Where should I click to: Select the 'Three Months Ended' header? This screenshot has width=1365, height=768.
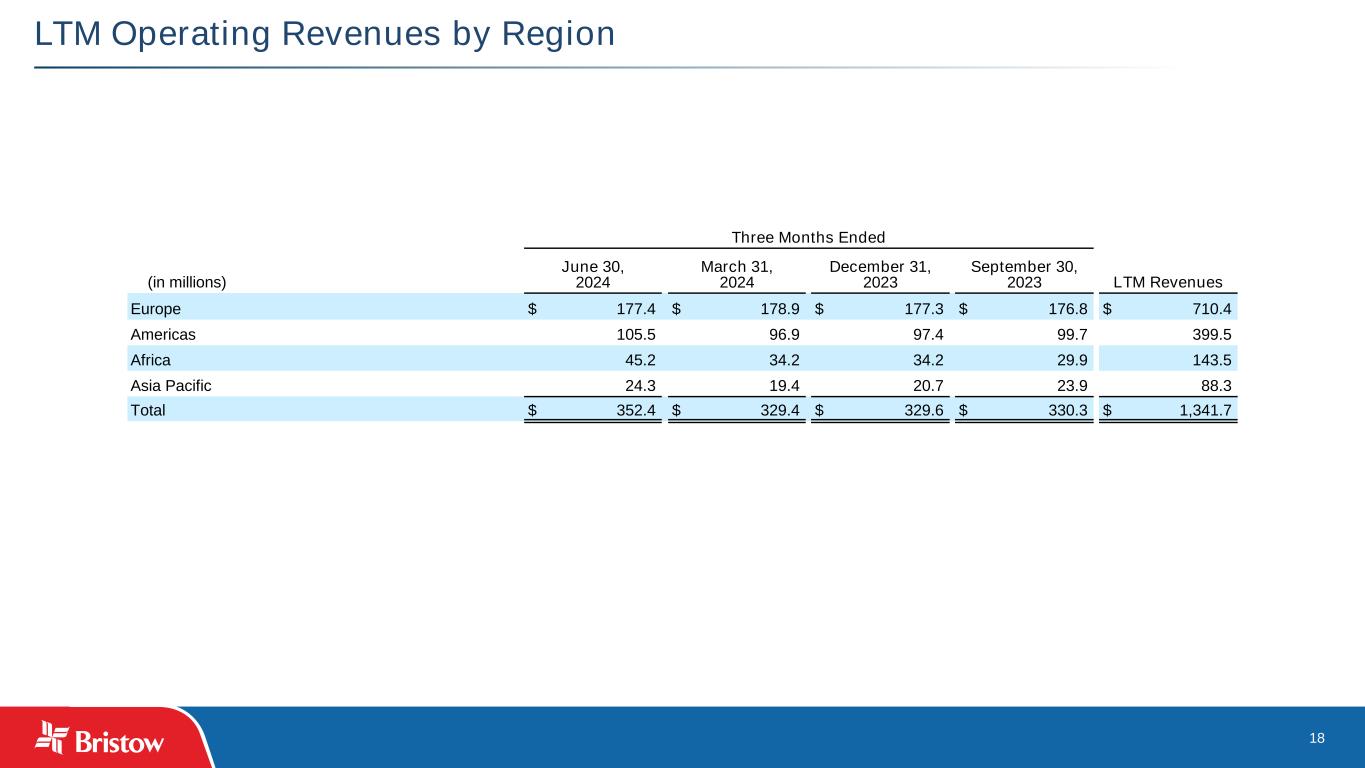pyautogui.click(x=808, y=237)
